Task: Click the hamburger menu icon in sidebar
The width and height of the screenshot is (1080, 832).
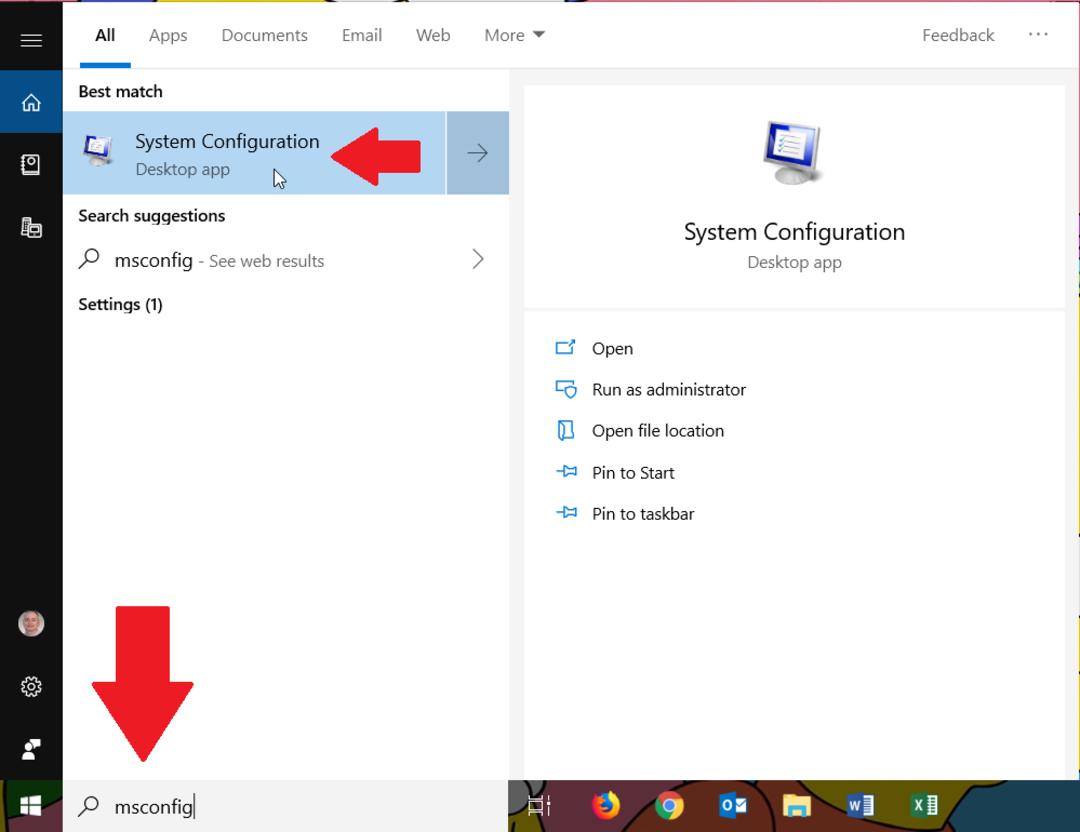Action: [x=31, y=41]
